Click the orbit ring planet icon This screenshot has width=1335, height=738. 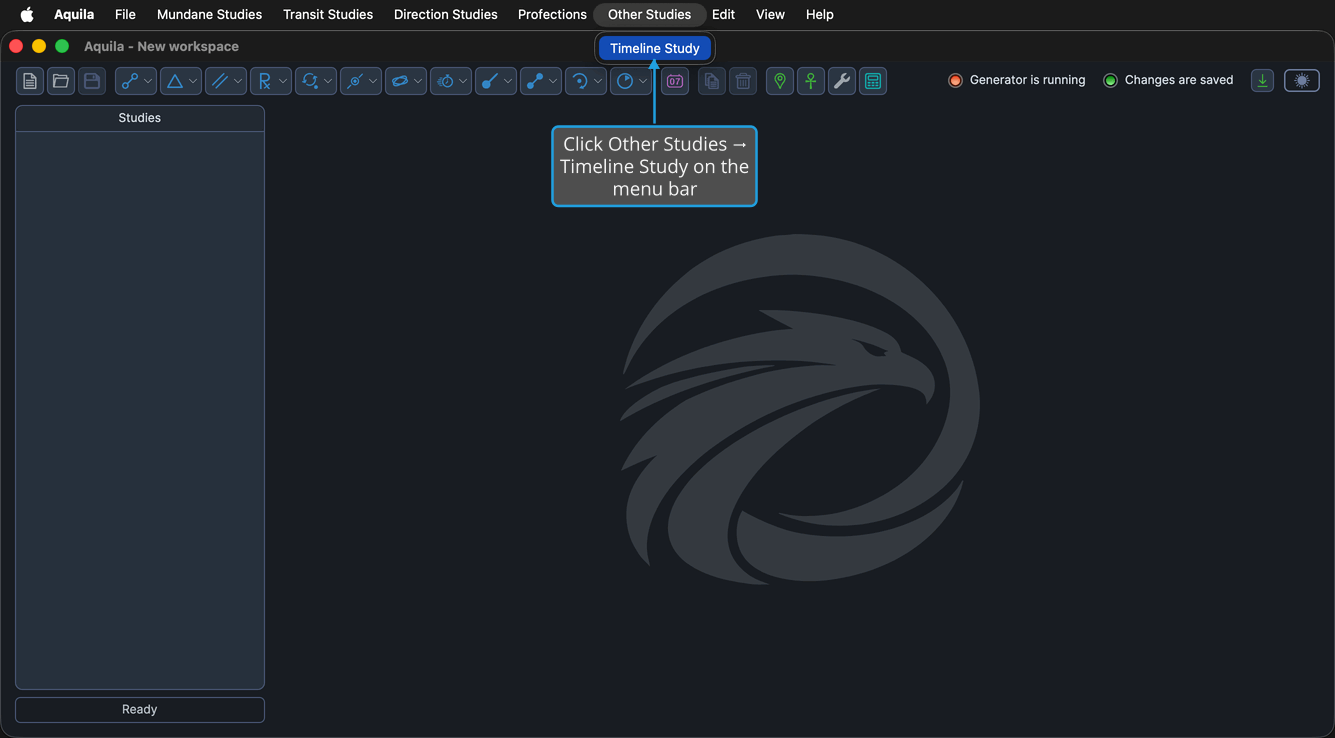400,81
